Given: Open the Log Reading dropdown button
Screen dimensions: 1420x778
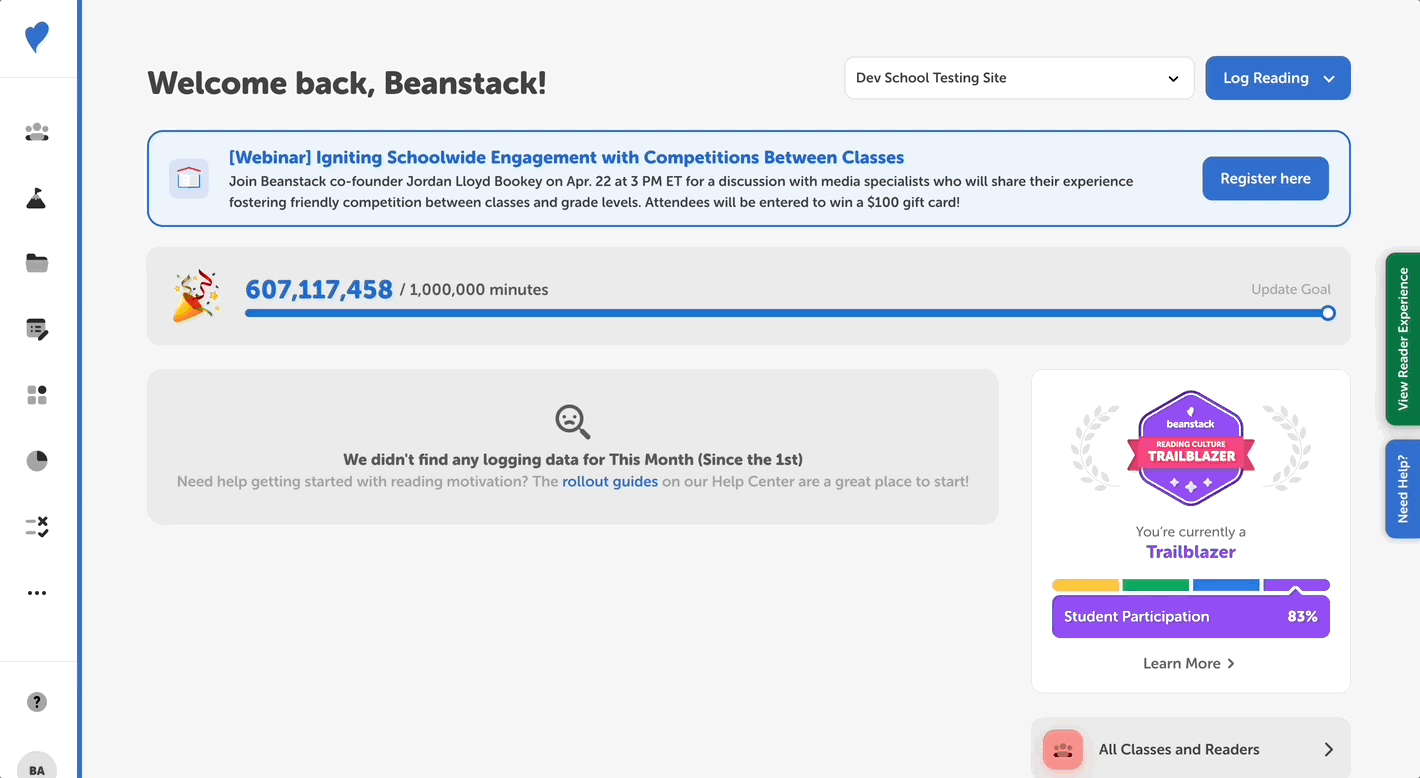Looking at the screenshot, I should coord(1277,78).
